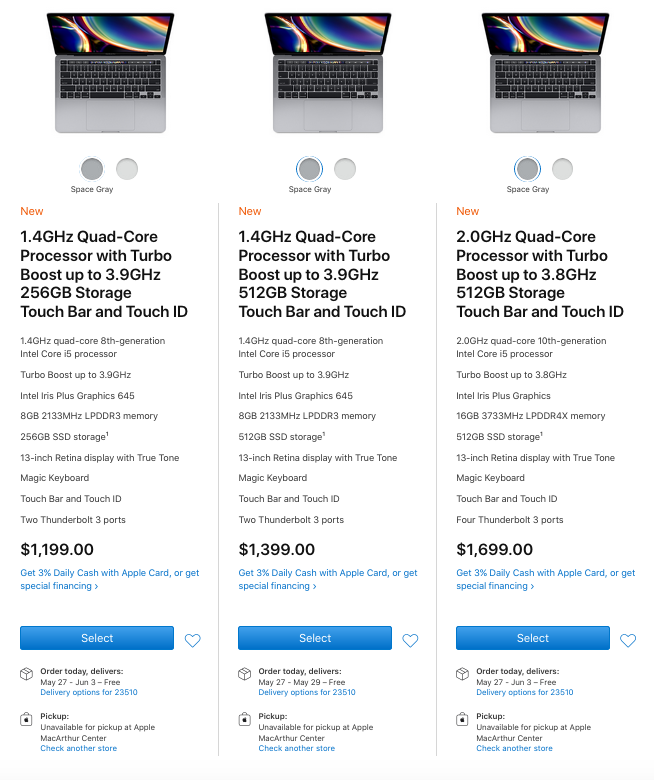Pick Space Gray swatch for 2.0GHz model
The width and height of the screenshot is (654, 780).
click(527, 168)
